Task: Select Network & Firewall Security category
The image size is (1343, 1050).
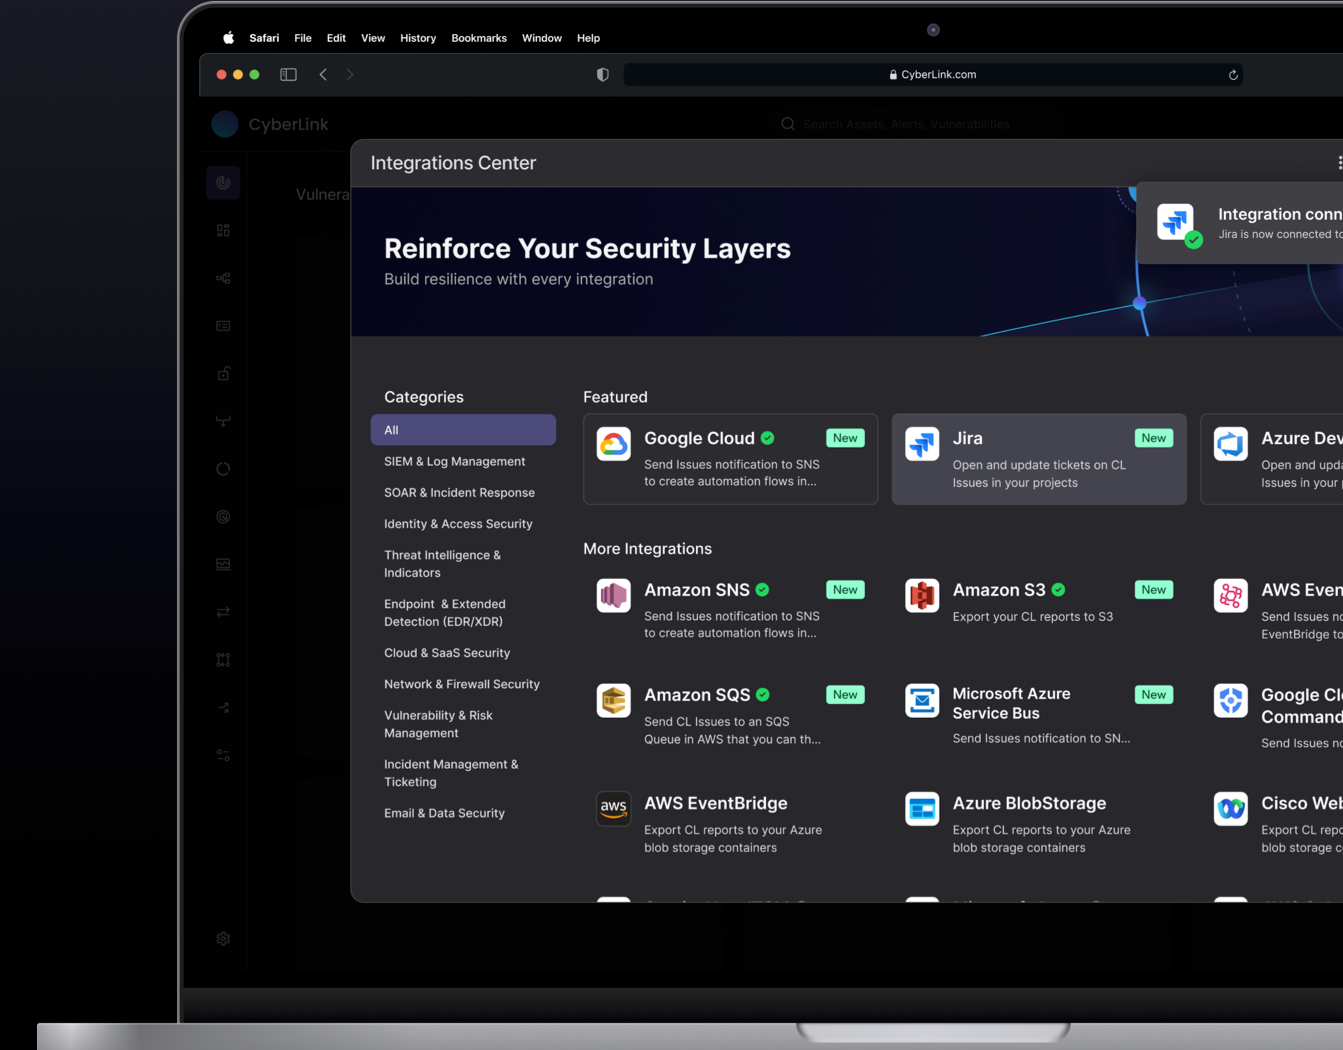Action: pyautogui.click(x=462, y=683)
